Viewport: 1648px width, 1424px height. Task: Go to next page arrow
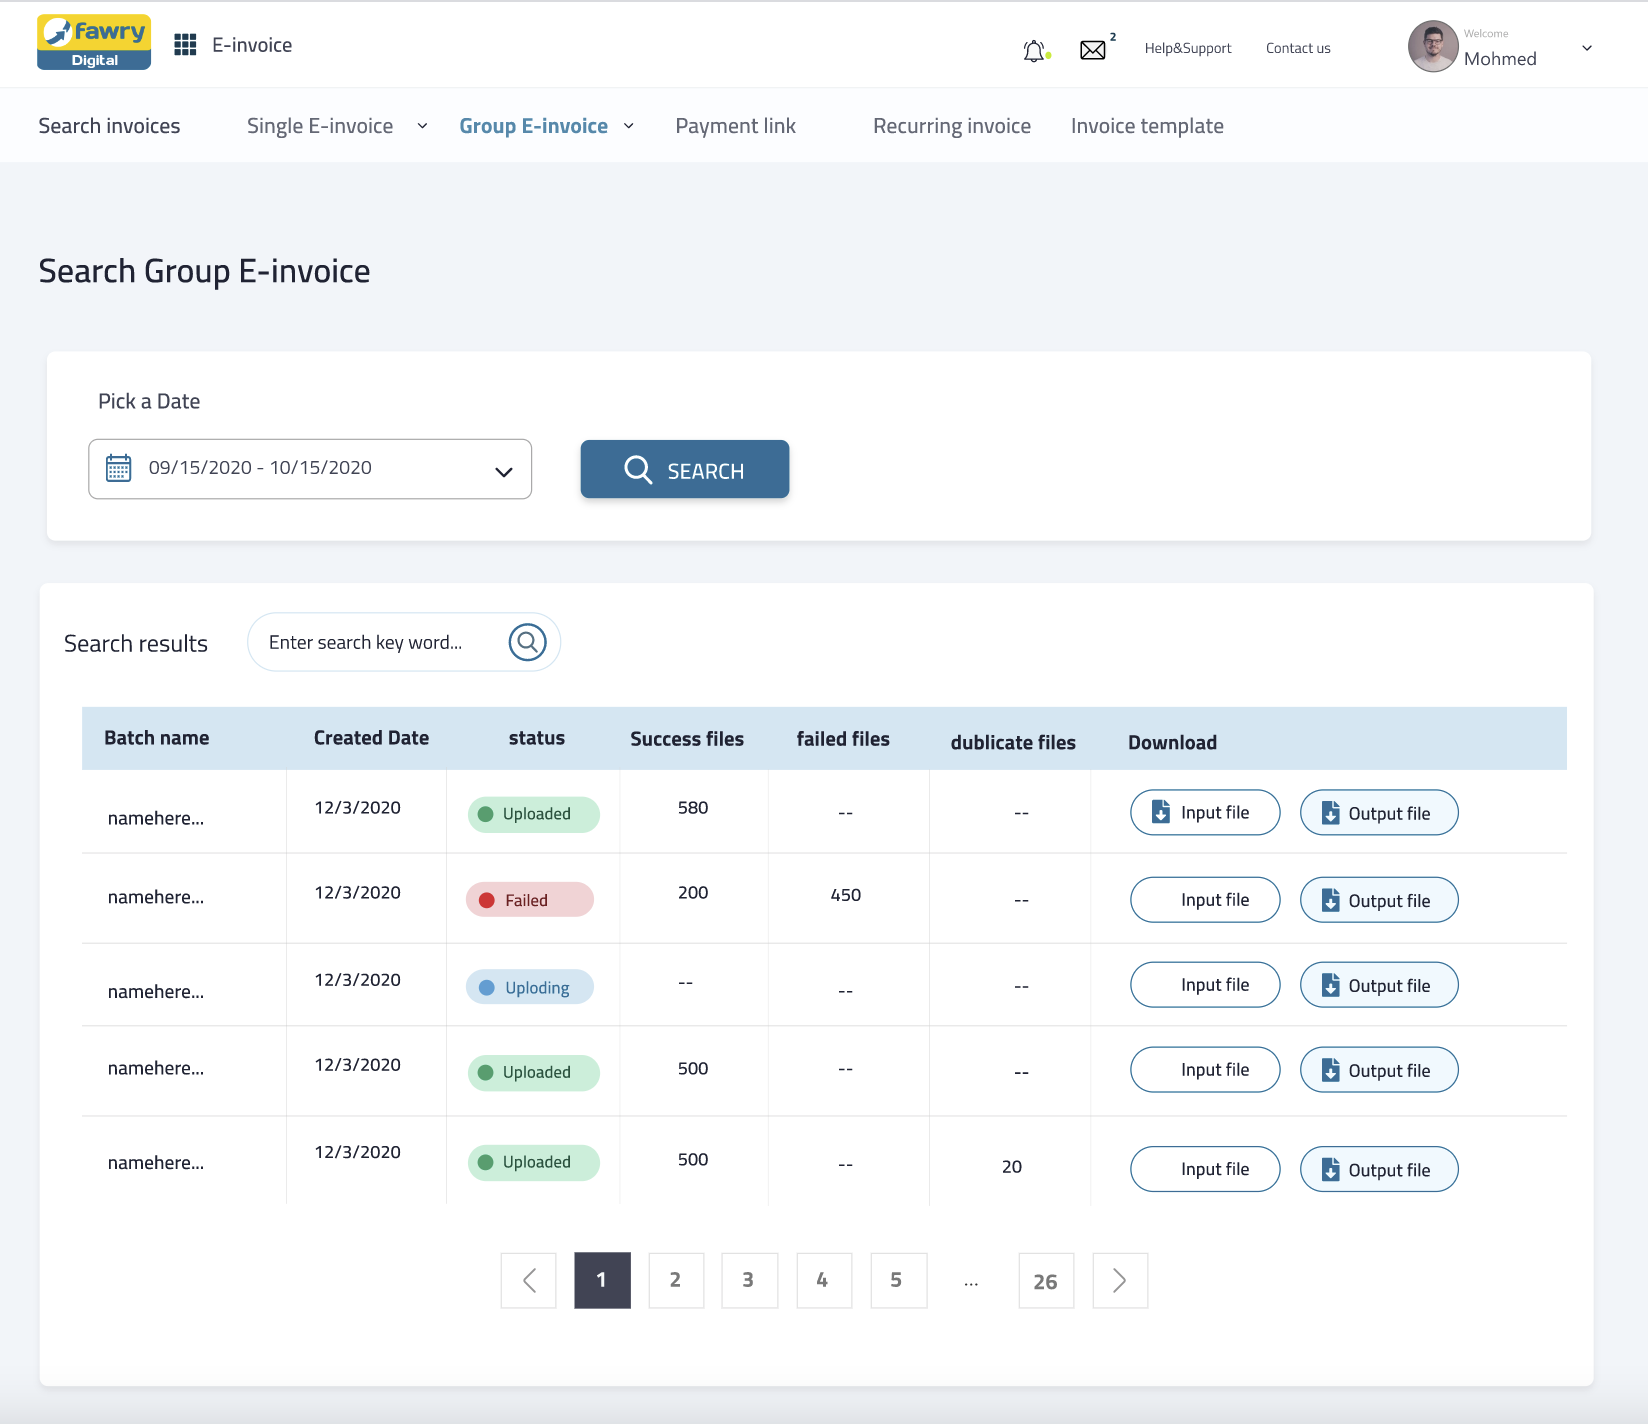[1120, 1280]
